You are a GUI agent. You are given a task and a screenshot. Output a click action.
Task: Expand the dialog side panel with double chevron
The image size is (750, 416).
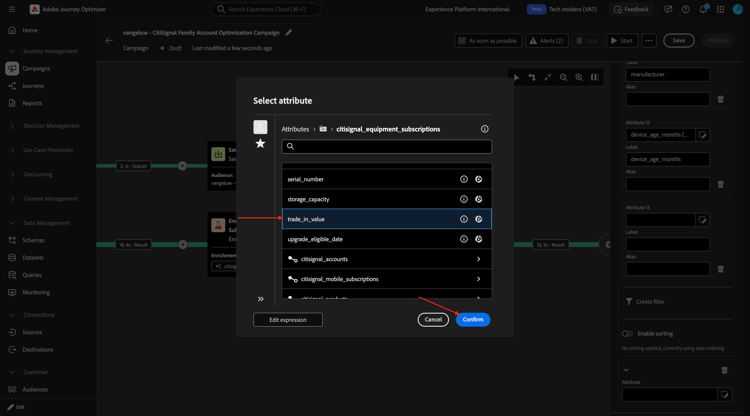click(261, 299)
